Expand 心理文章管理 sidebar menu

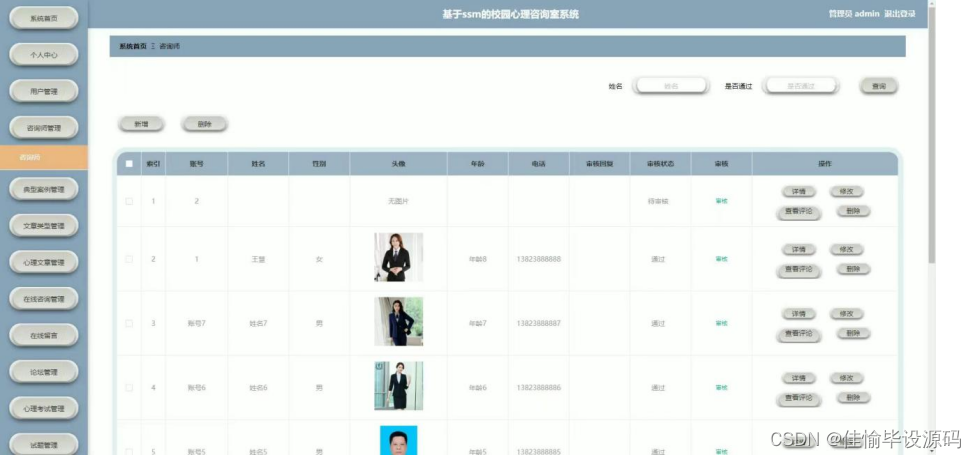[x=44, y=263]
